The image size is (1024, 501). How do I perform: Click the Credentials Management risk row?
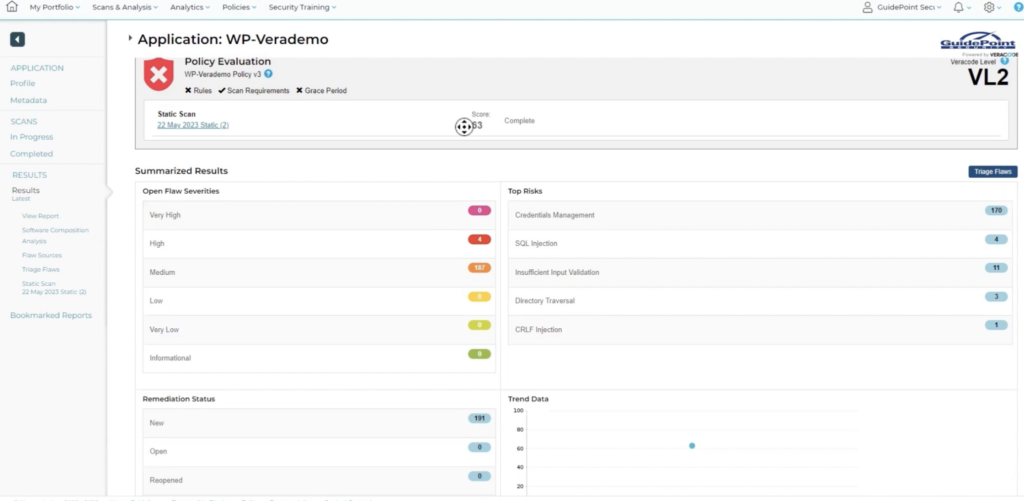click(x=760, y=215)
